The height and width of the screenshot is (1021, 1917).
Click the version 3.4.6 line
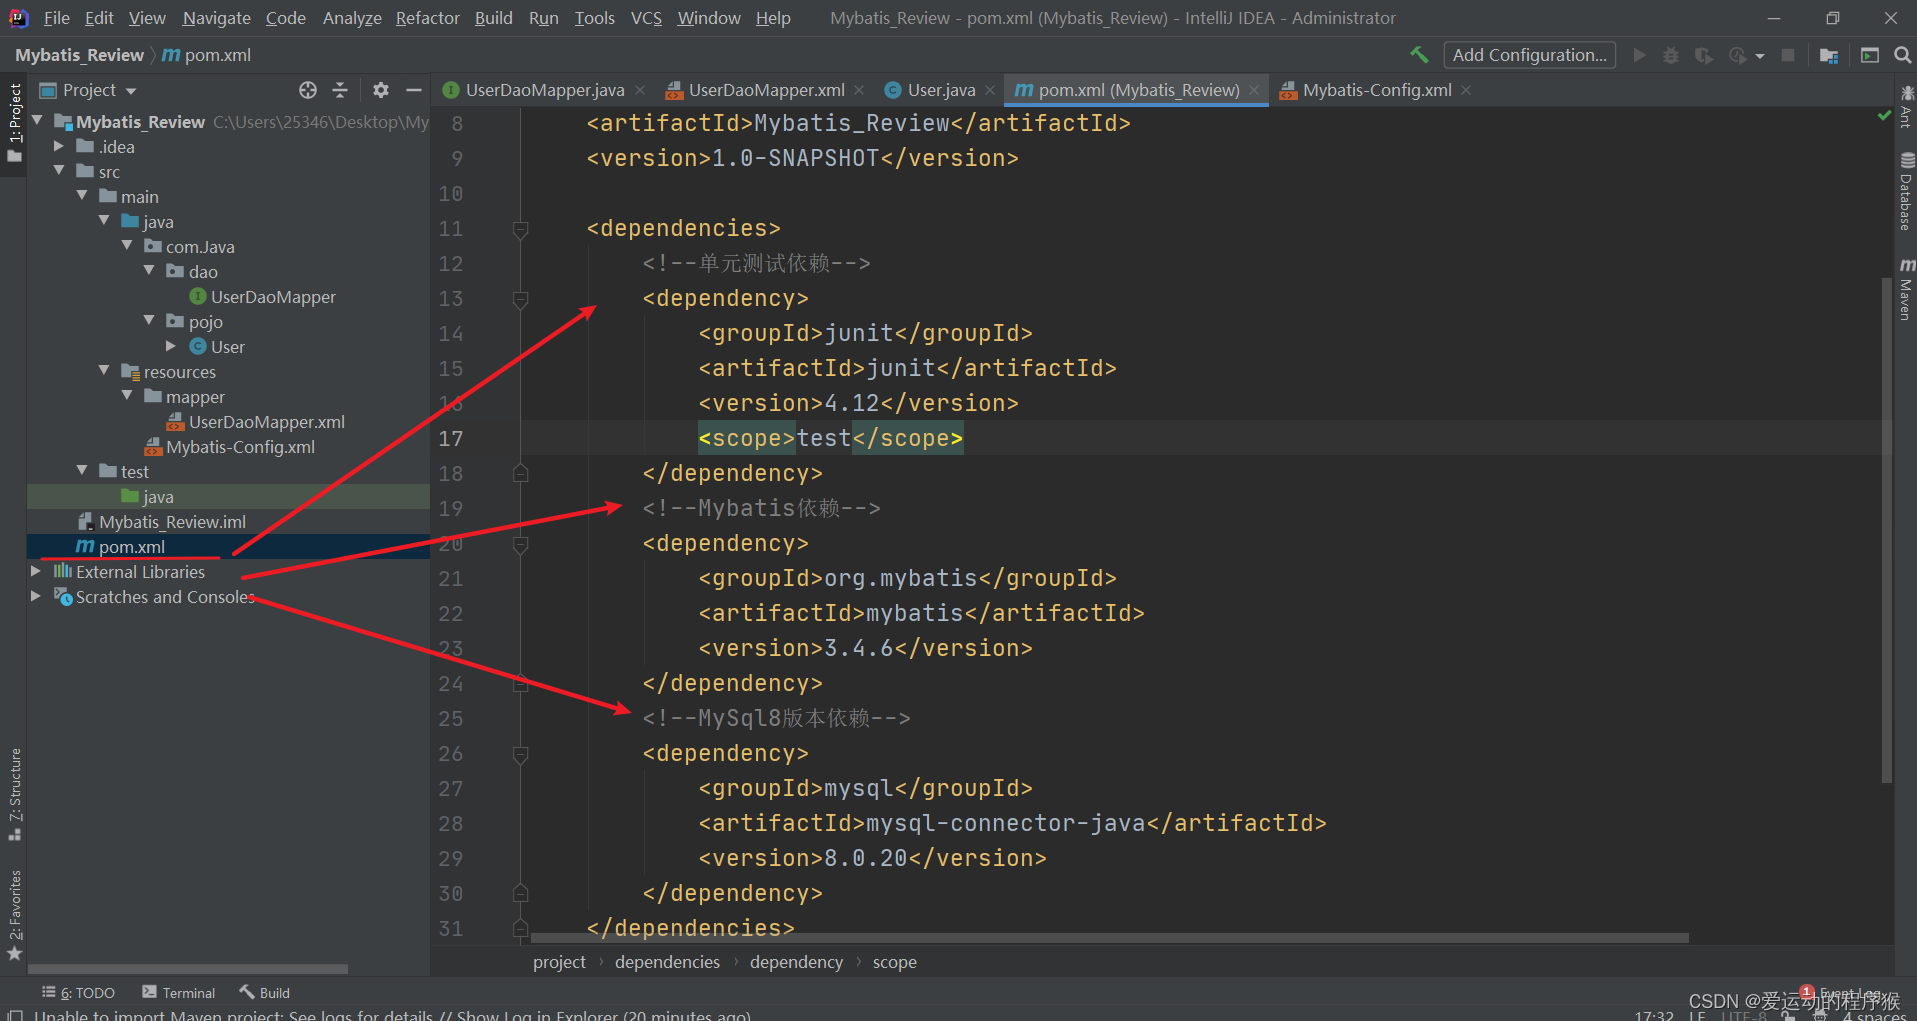tap(865, 648)
